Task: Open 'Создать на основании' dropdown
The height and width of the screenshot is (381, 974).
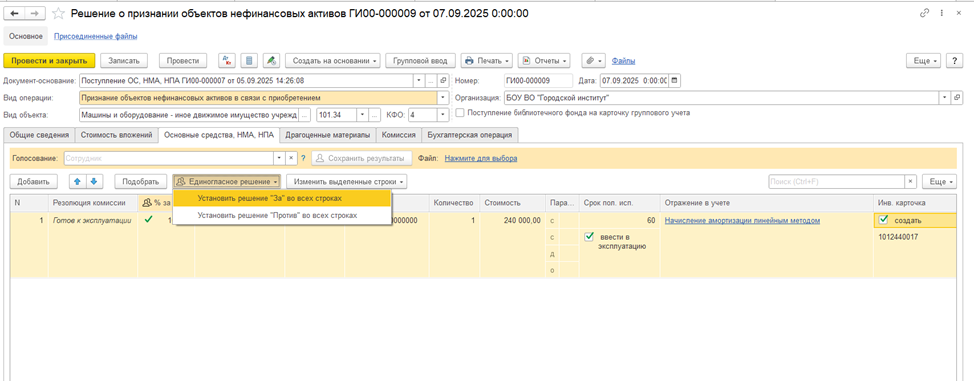Action: tap(332, 61)
